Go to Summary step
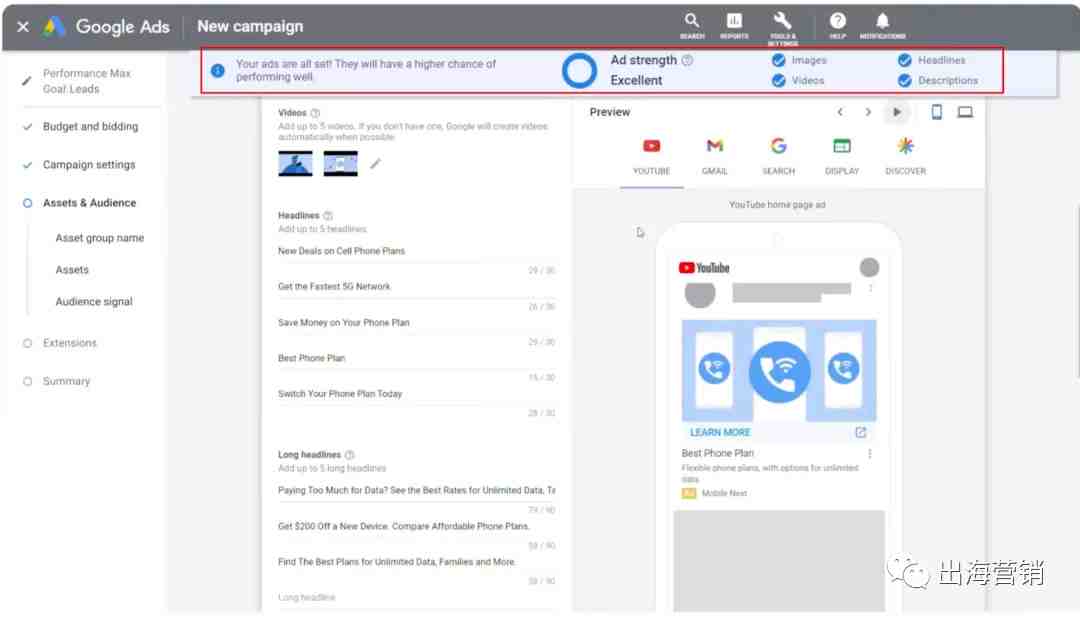This screenshot has height=621, width=1080. point(66,381)
